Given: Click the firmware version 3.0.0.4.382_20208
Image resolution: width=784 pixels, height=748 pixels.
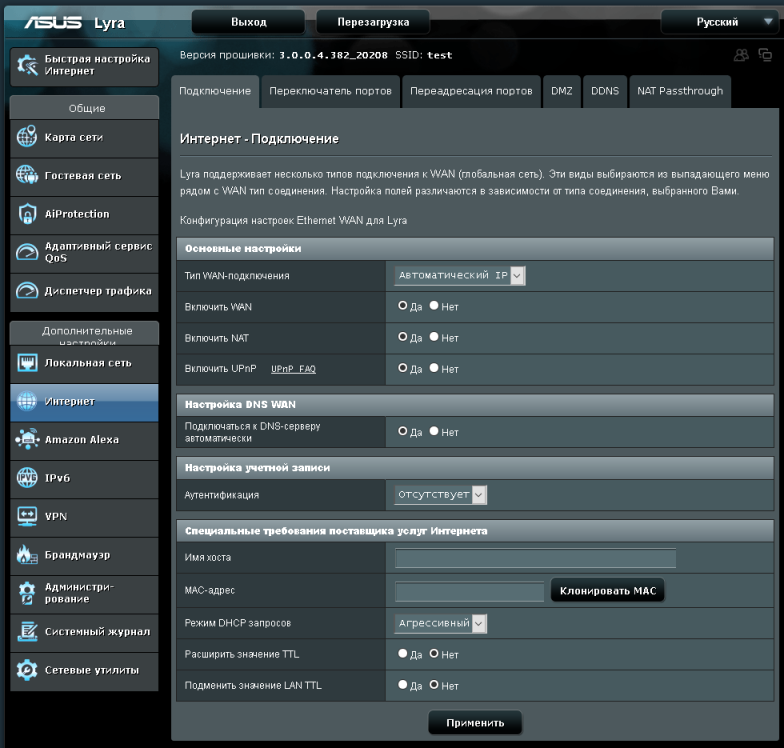Looking at the screenshot, I should pos(333,55).
